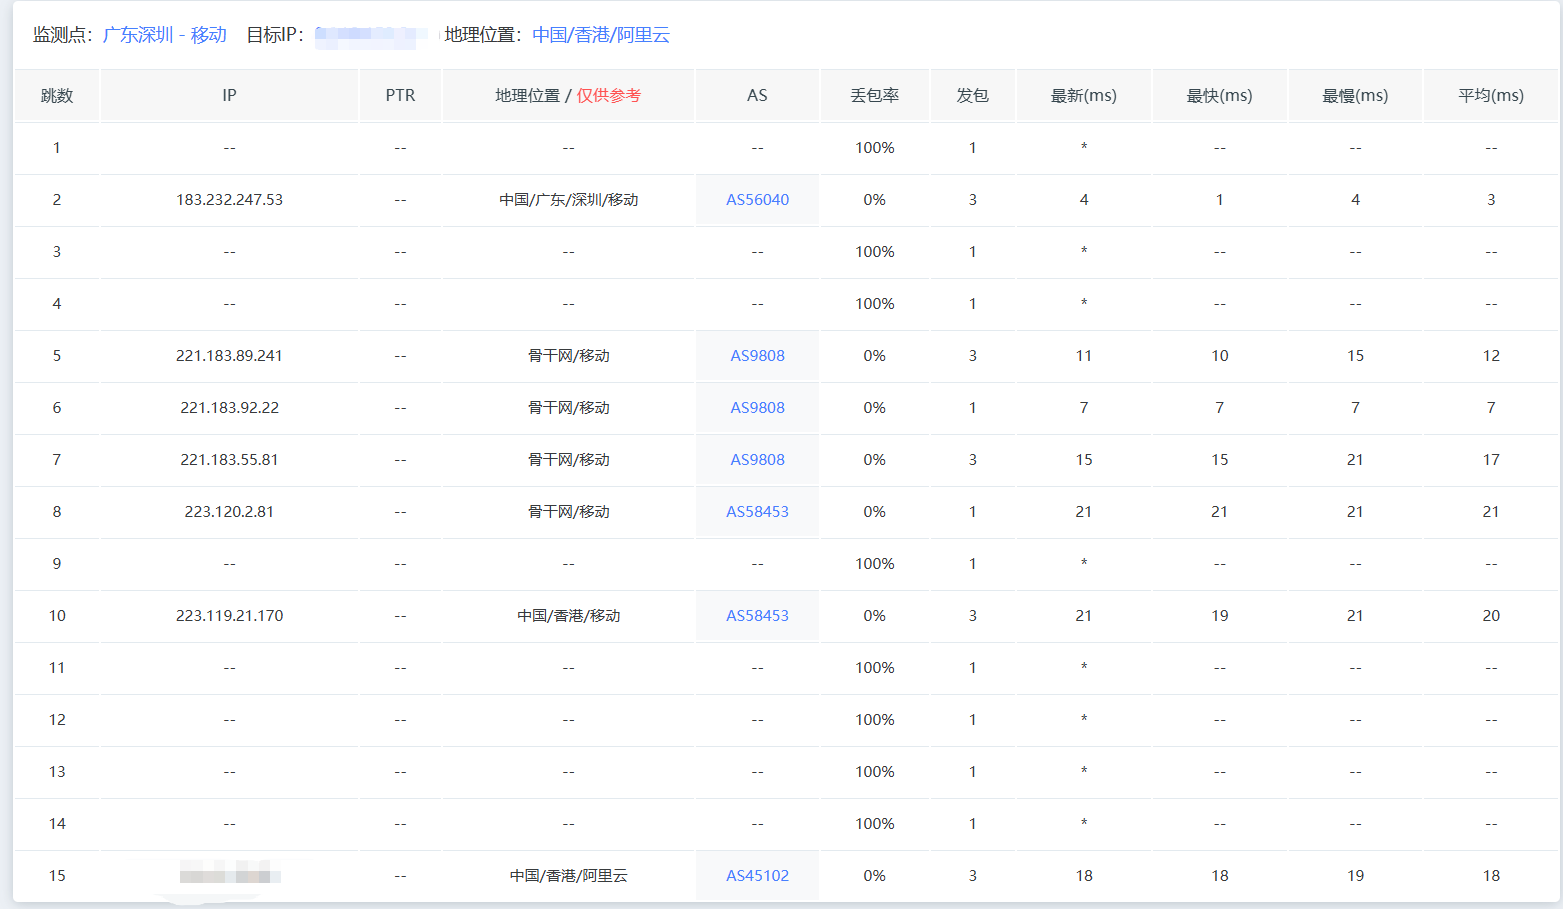
Task: Click AS9808 link in hop 6 row
Action: 757,408
